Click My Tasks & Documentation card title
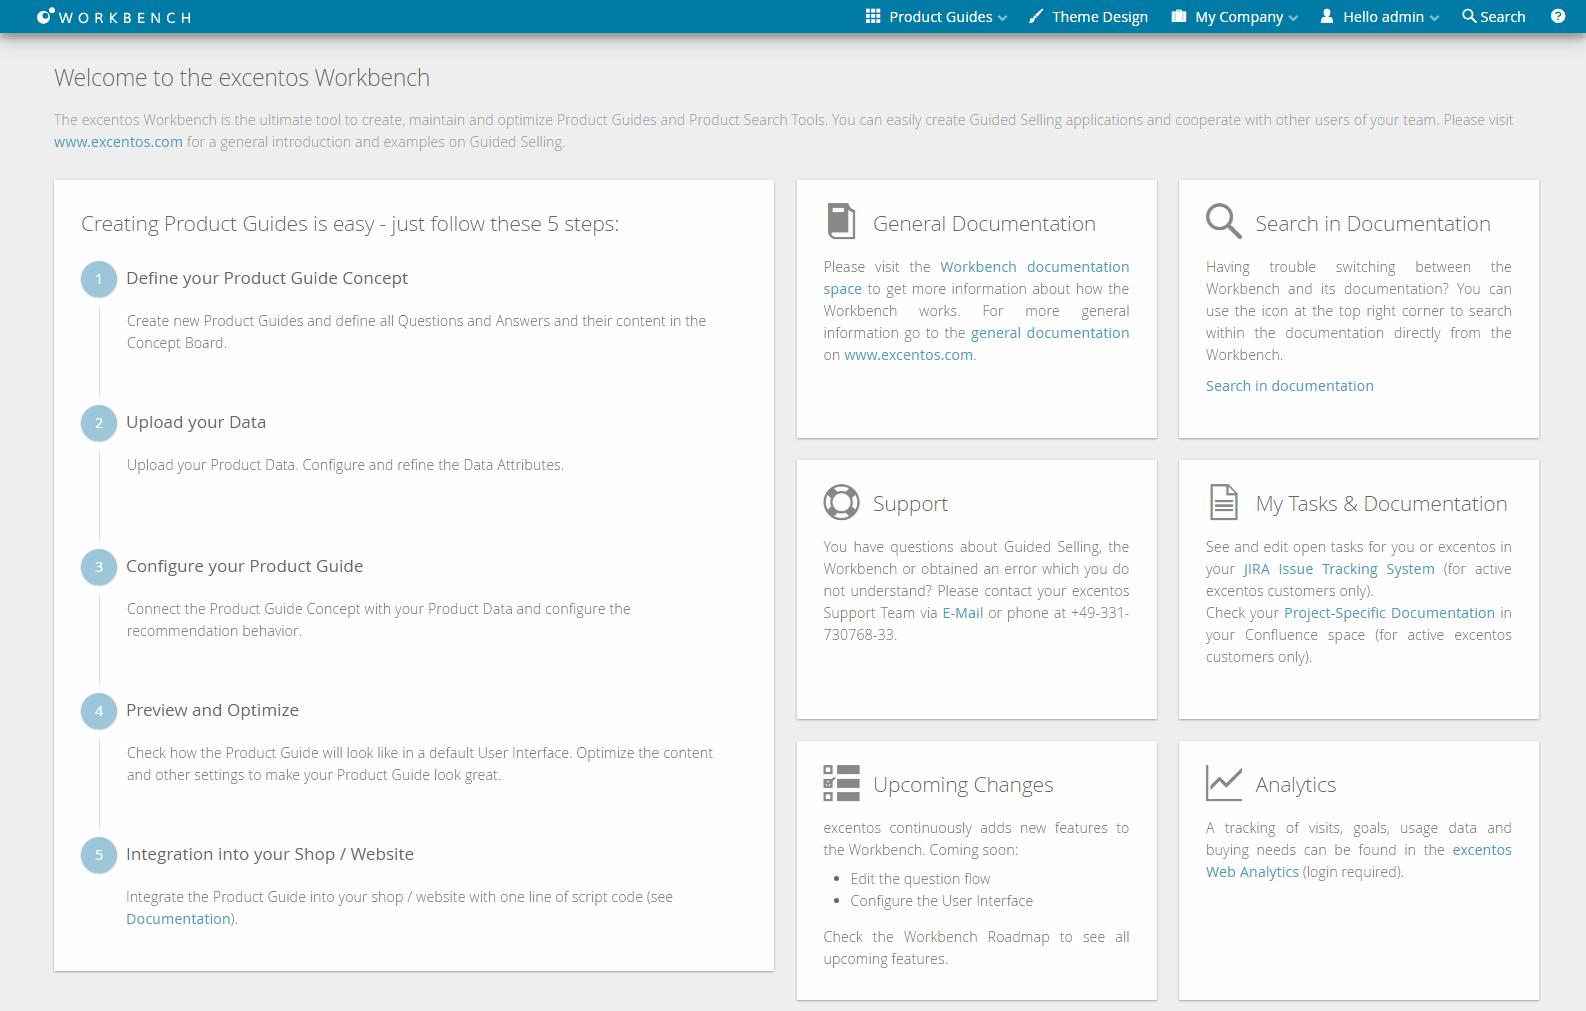This screenshot has height=1011, width=1586. click(1381, 504)
